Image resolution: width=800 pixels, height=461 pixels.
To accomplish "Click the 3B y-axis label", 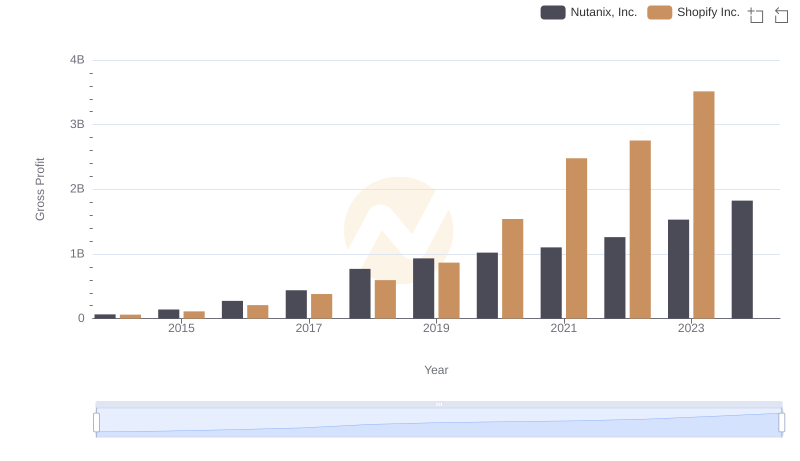I will (78, 124).
